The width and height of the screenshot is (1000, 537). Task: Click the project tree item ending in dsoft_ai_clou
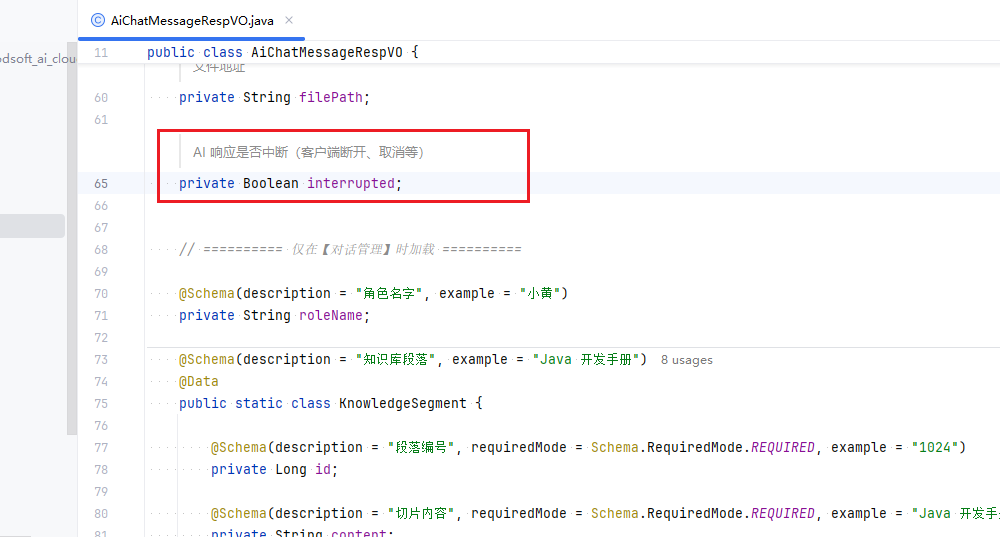pyautogui.click(x=38, y=59)
